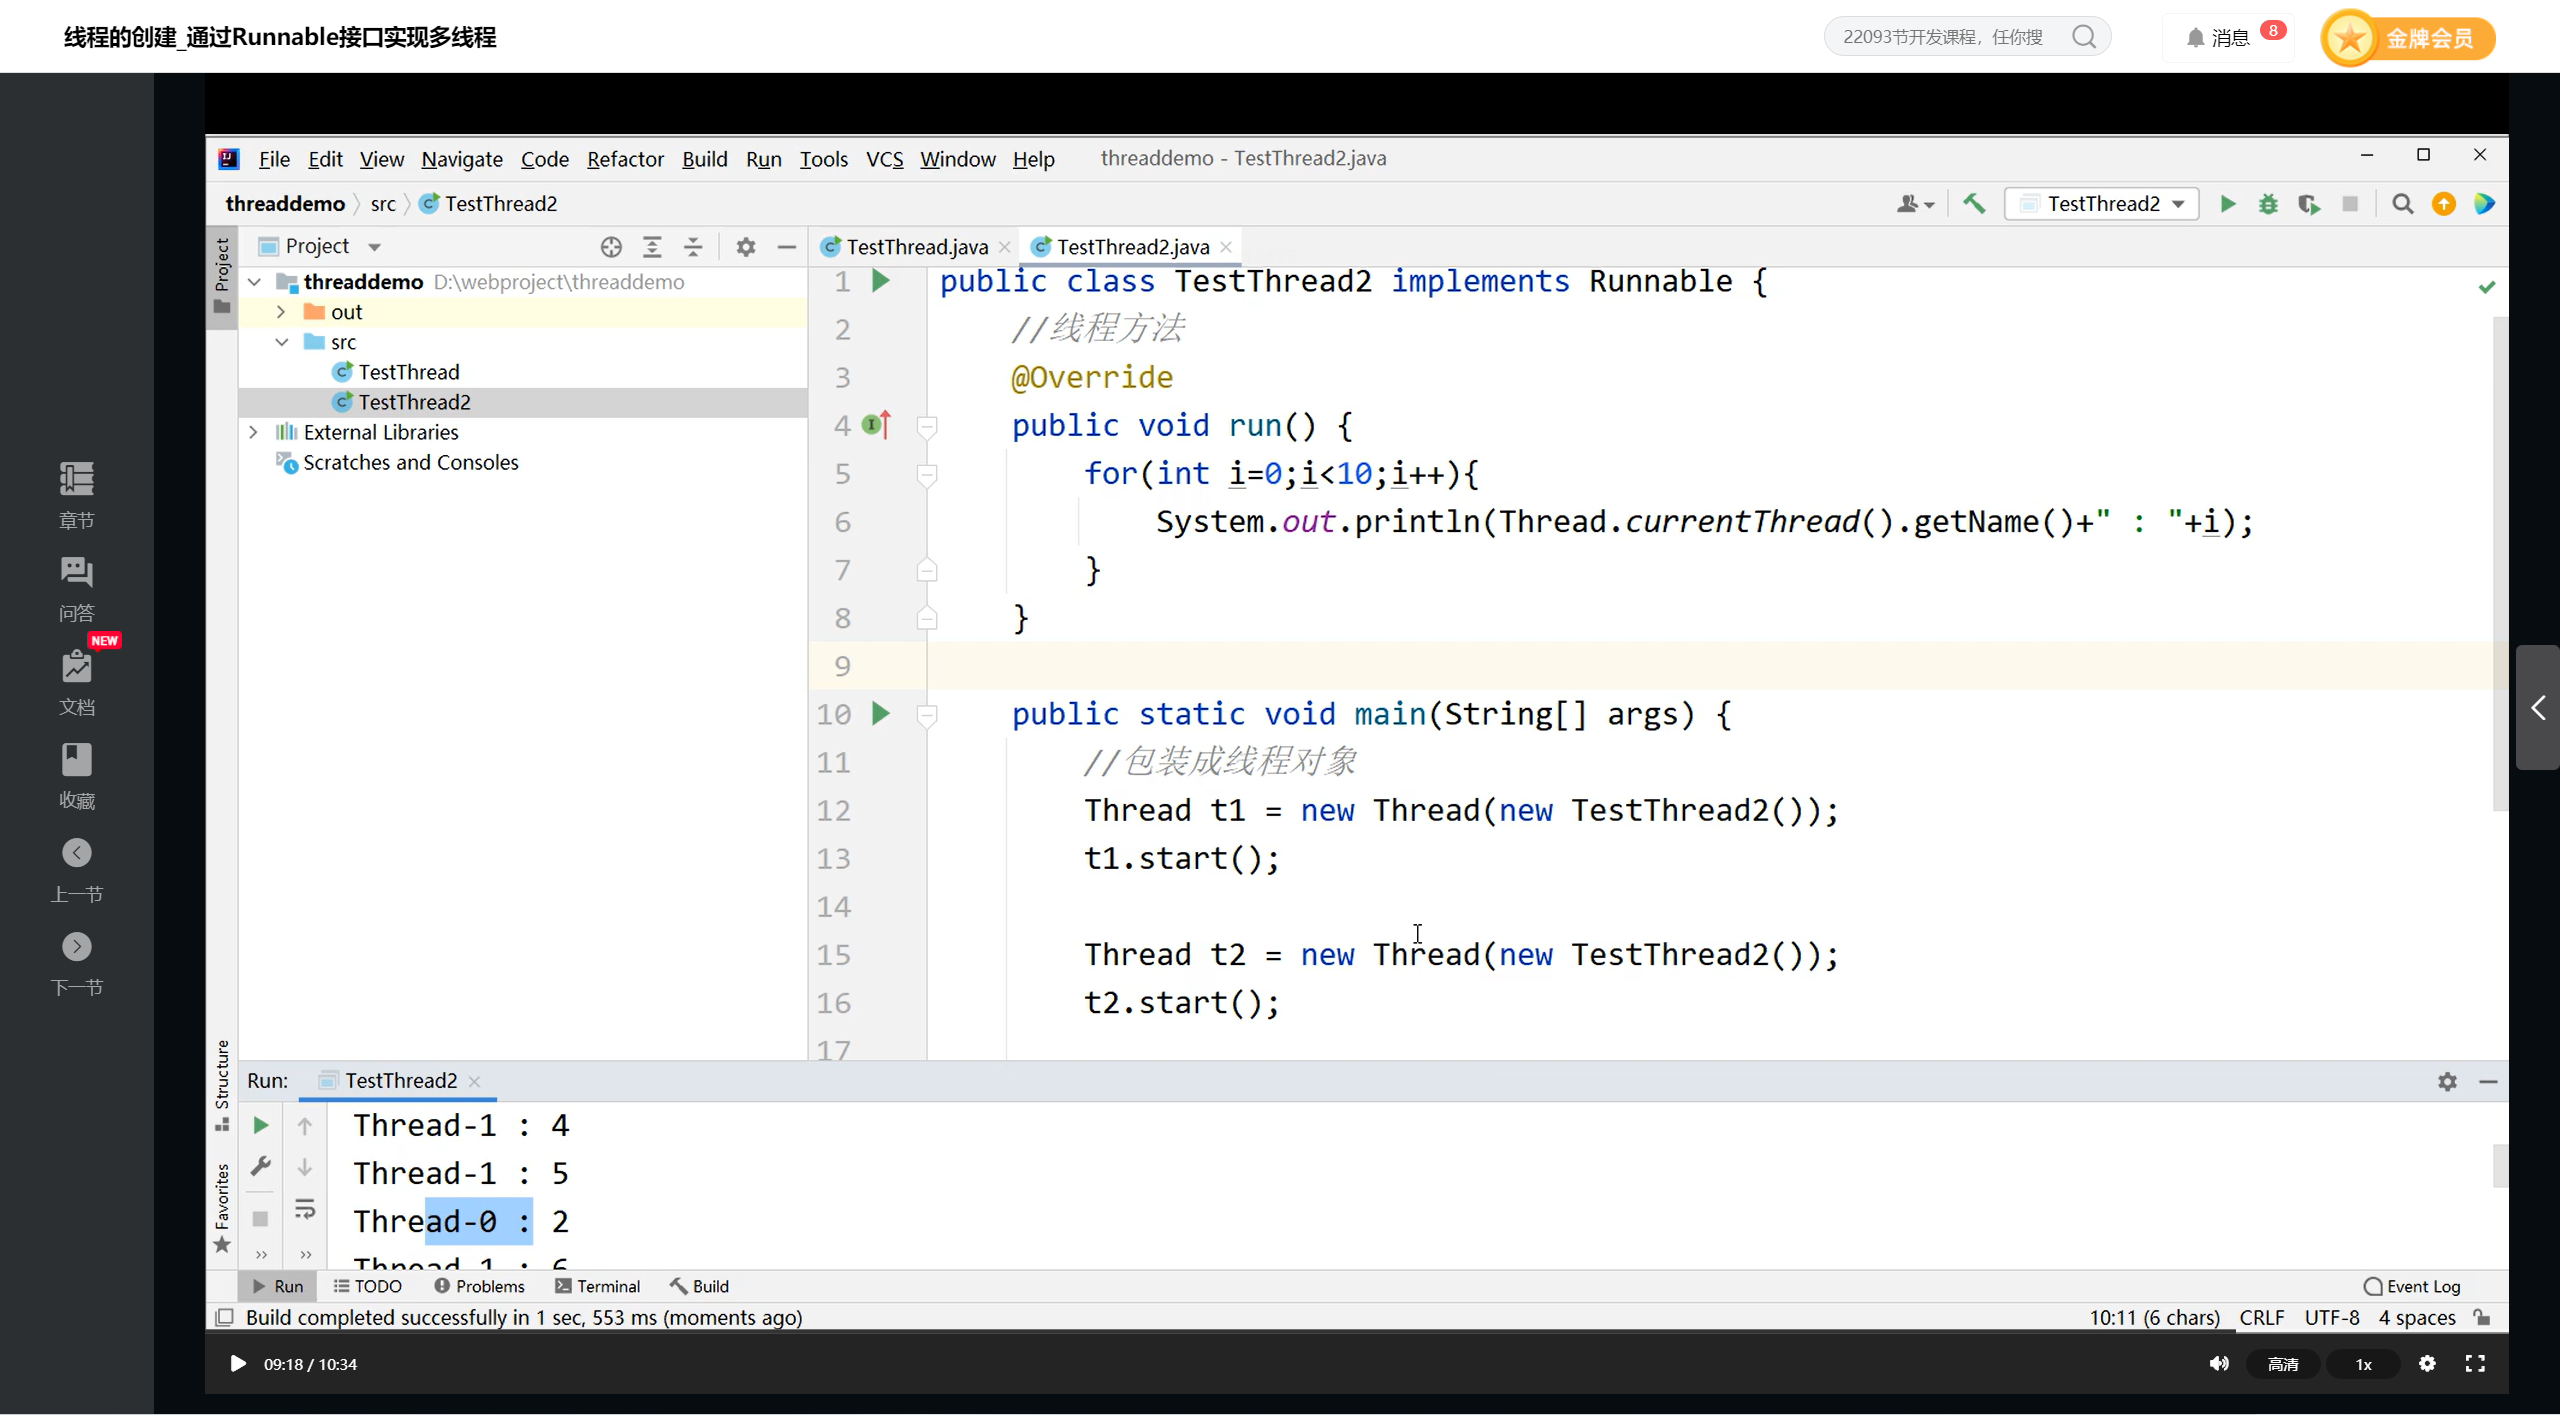Click the 章节 chapters sidebar icon
2560x1415 pixels.
pyautogui.click(x=76, y=496)
